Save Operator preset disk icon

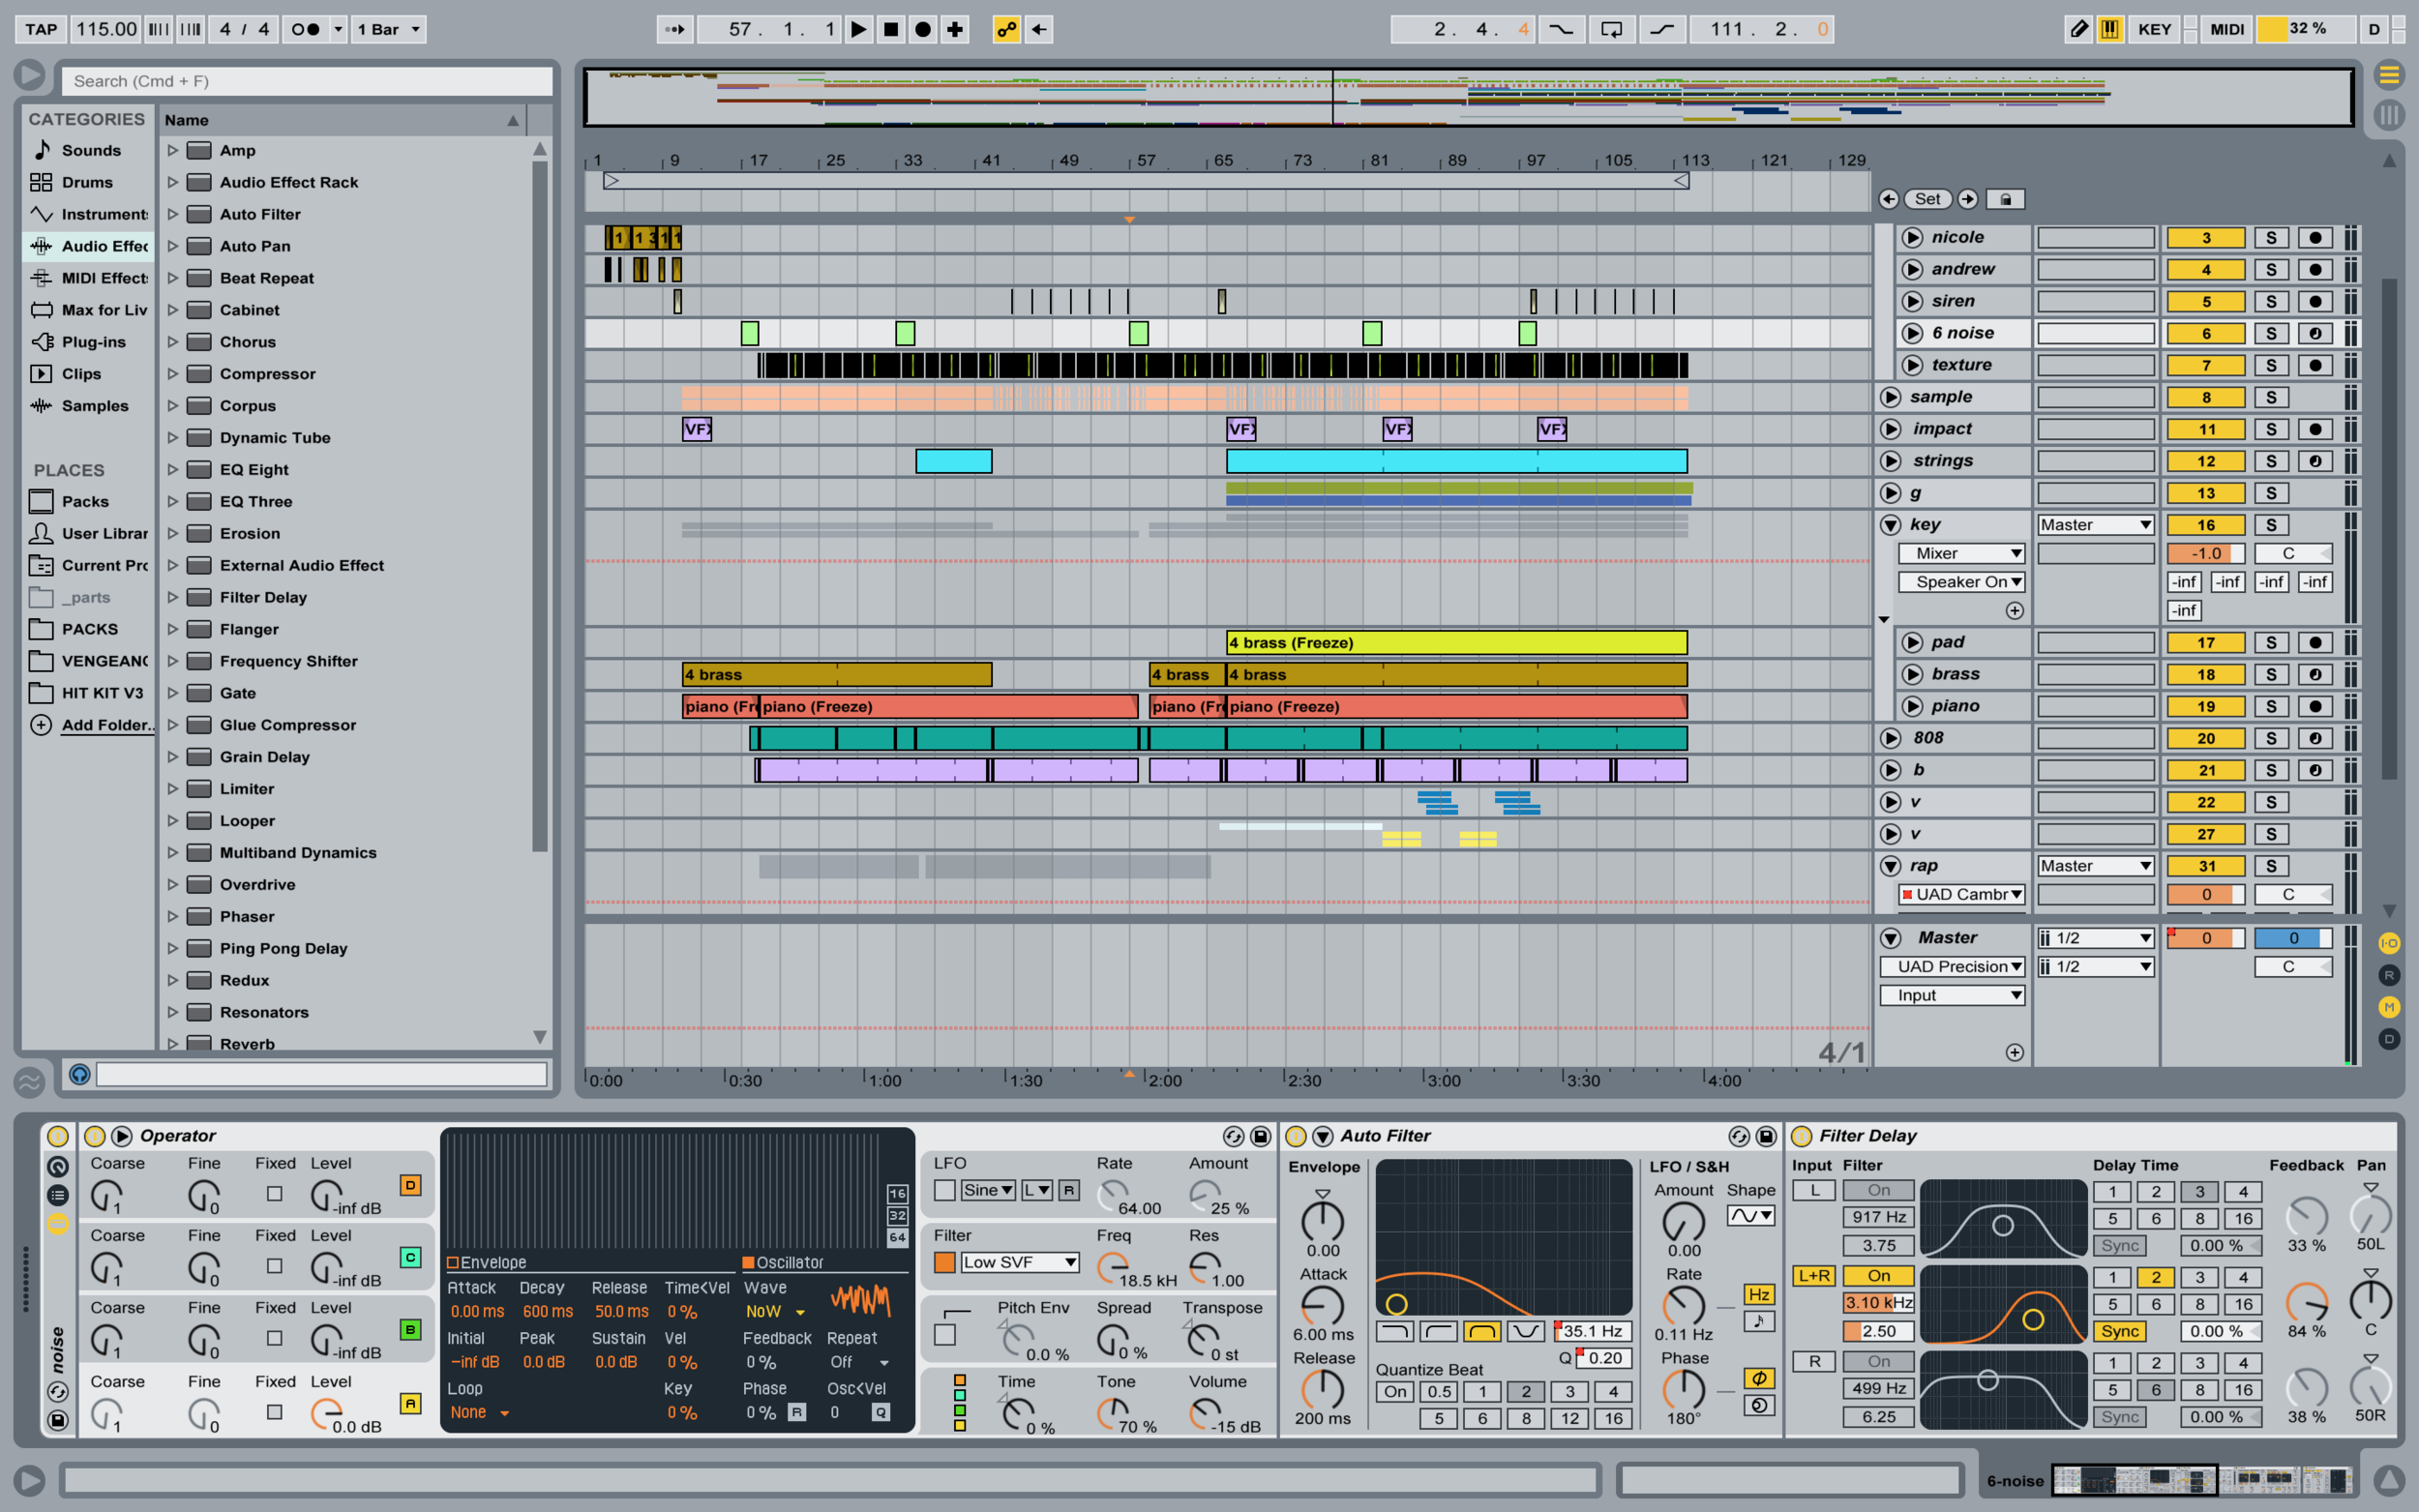1260,1136
